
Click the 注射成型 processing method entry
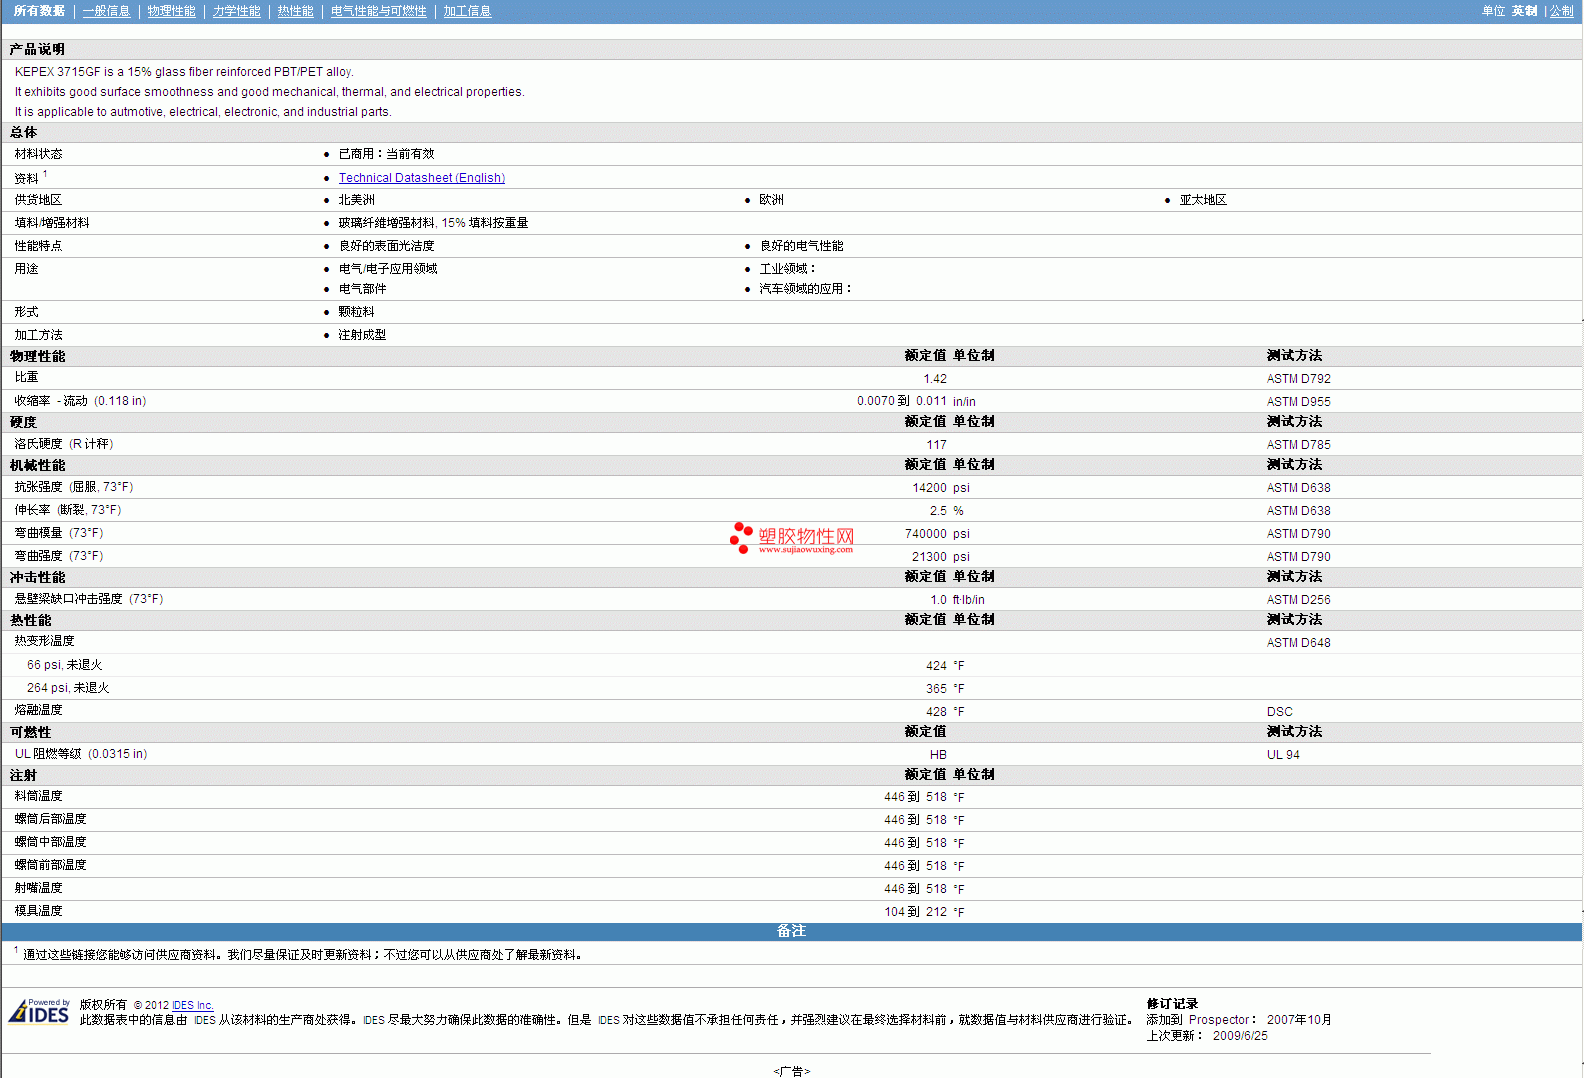tap(362, 335)
